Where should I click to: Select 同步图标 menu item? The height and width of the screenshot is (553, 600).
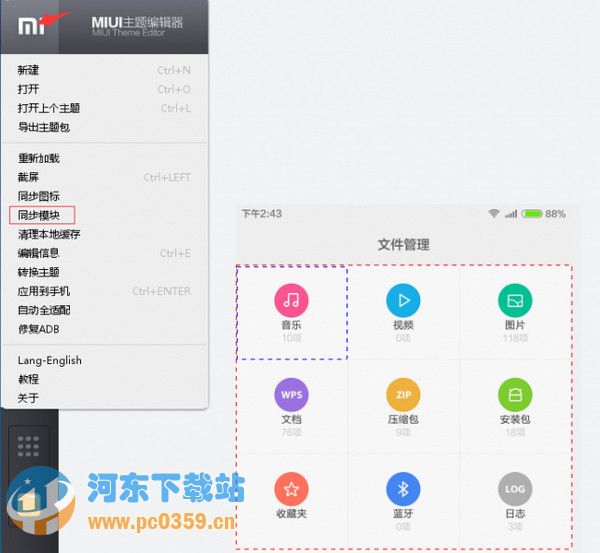(x=104, y=196)
